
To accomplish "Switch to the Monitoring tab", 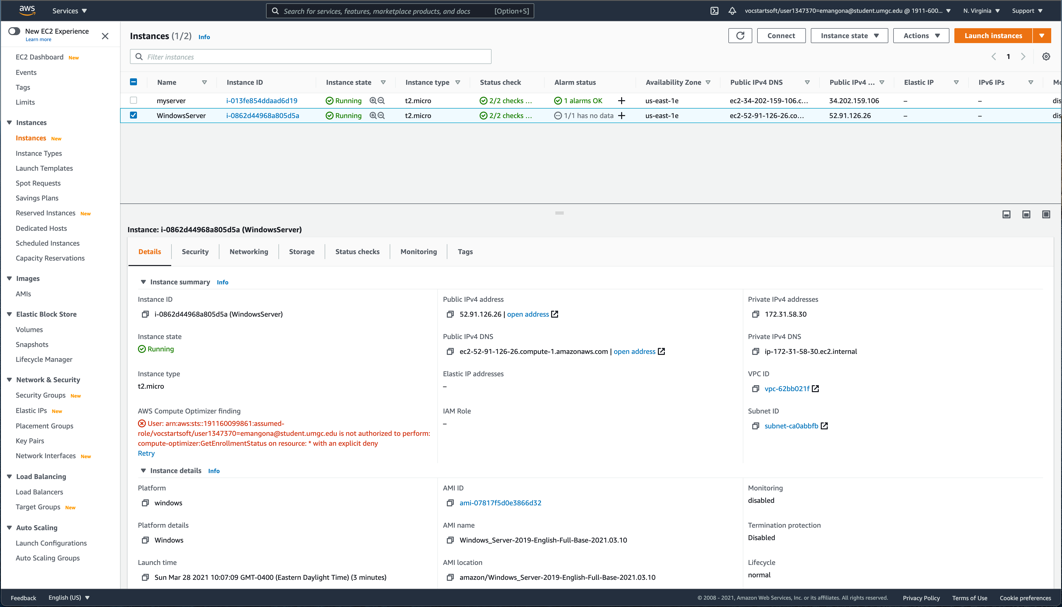I will pyautogui.click(x=419, y=251).
